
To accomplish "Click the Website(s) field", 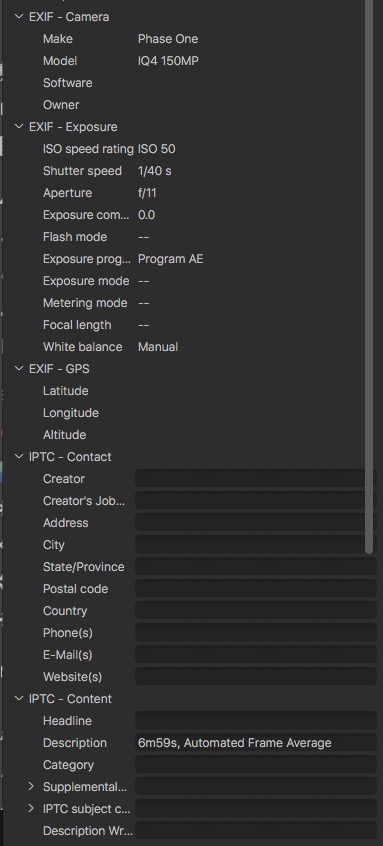I will coord(256,677).
